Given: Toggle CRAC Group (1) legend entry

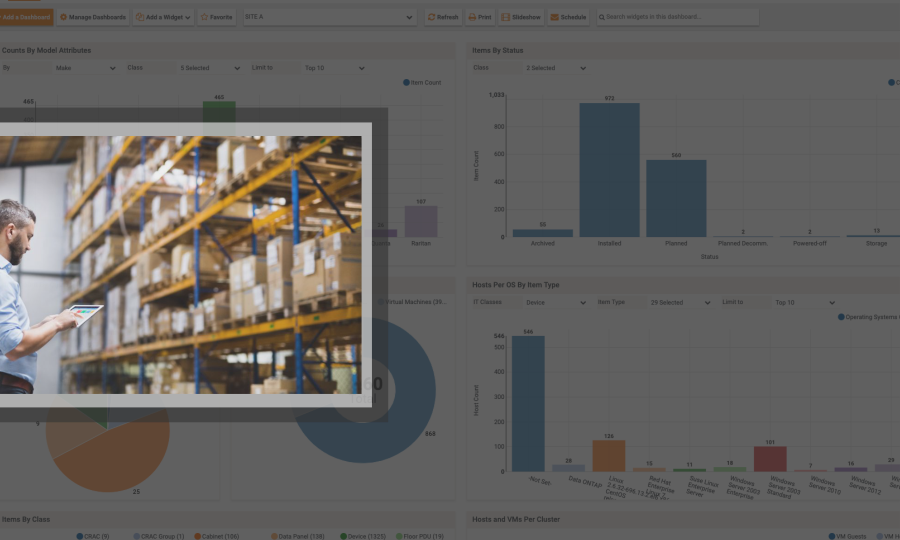Looking at the screenshot, I should click(159, 536).
